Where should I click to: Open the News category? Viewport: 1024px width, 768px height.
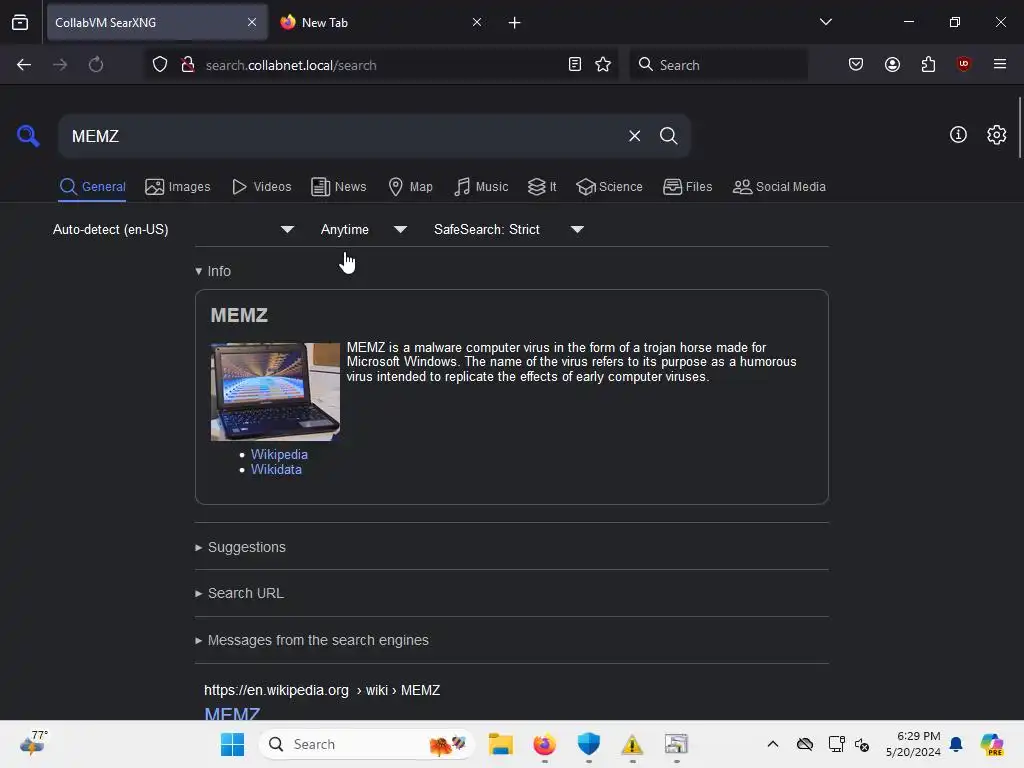[x=339, y=187]
